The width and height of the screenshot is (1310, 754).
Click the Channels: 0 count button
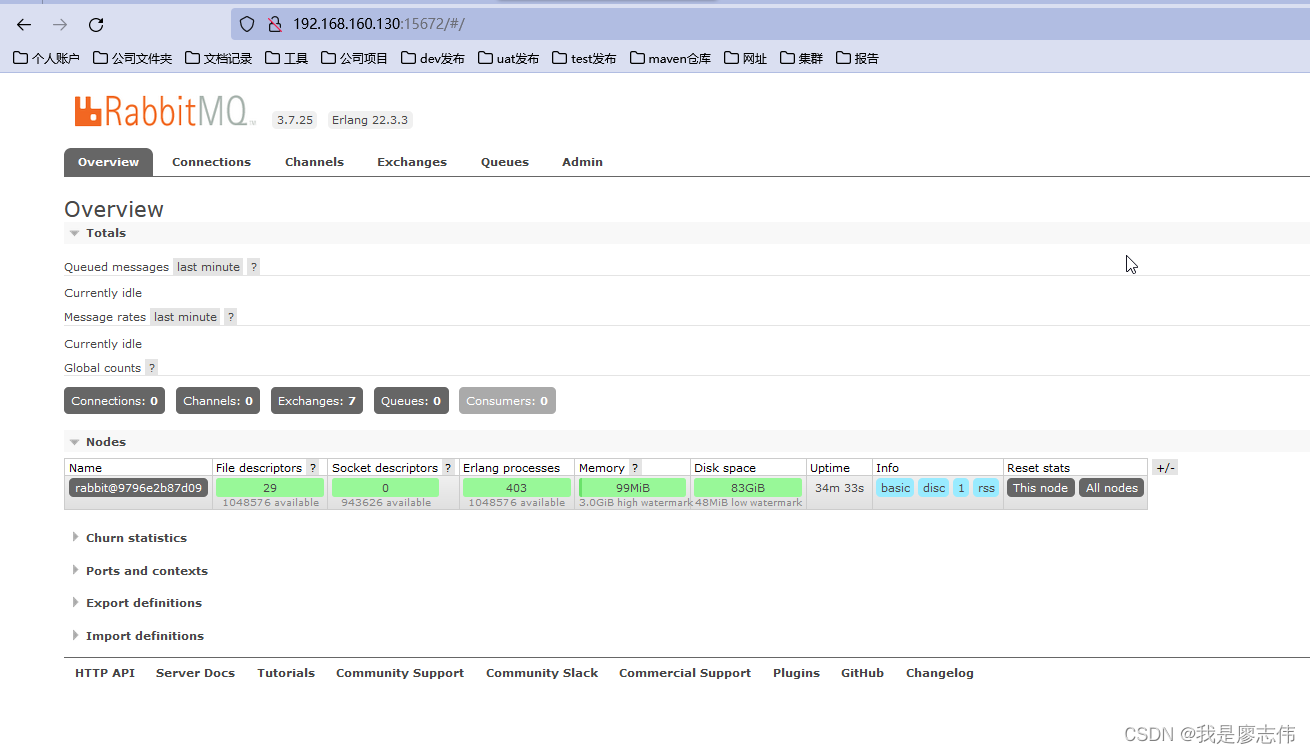click(x=218, y=401)
